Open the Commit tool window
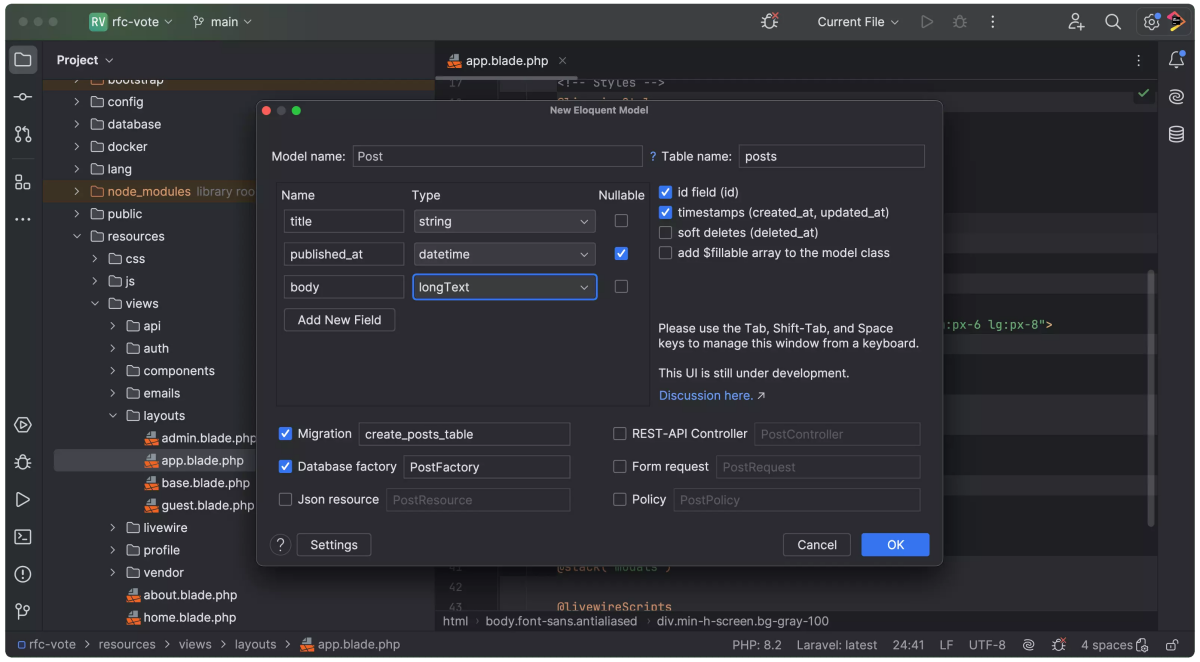1200x662 pixels. point(22,96)
